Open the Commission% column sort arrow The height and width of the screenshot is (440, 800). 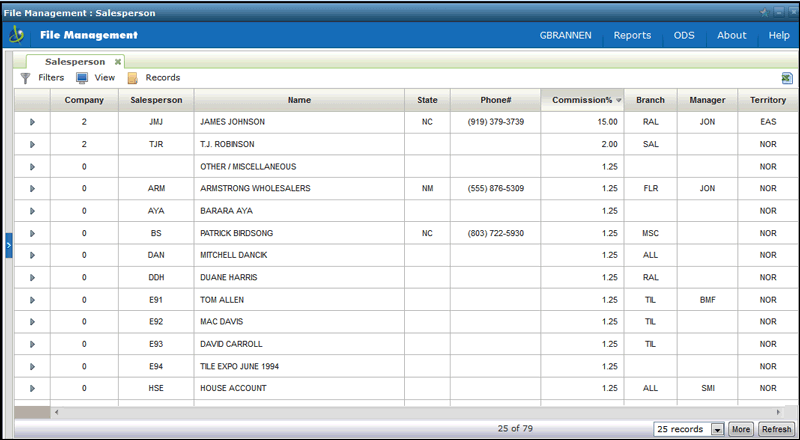(619, 100)
